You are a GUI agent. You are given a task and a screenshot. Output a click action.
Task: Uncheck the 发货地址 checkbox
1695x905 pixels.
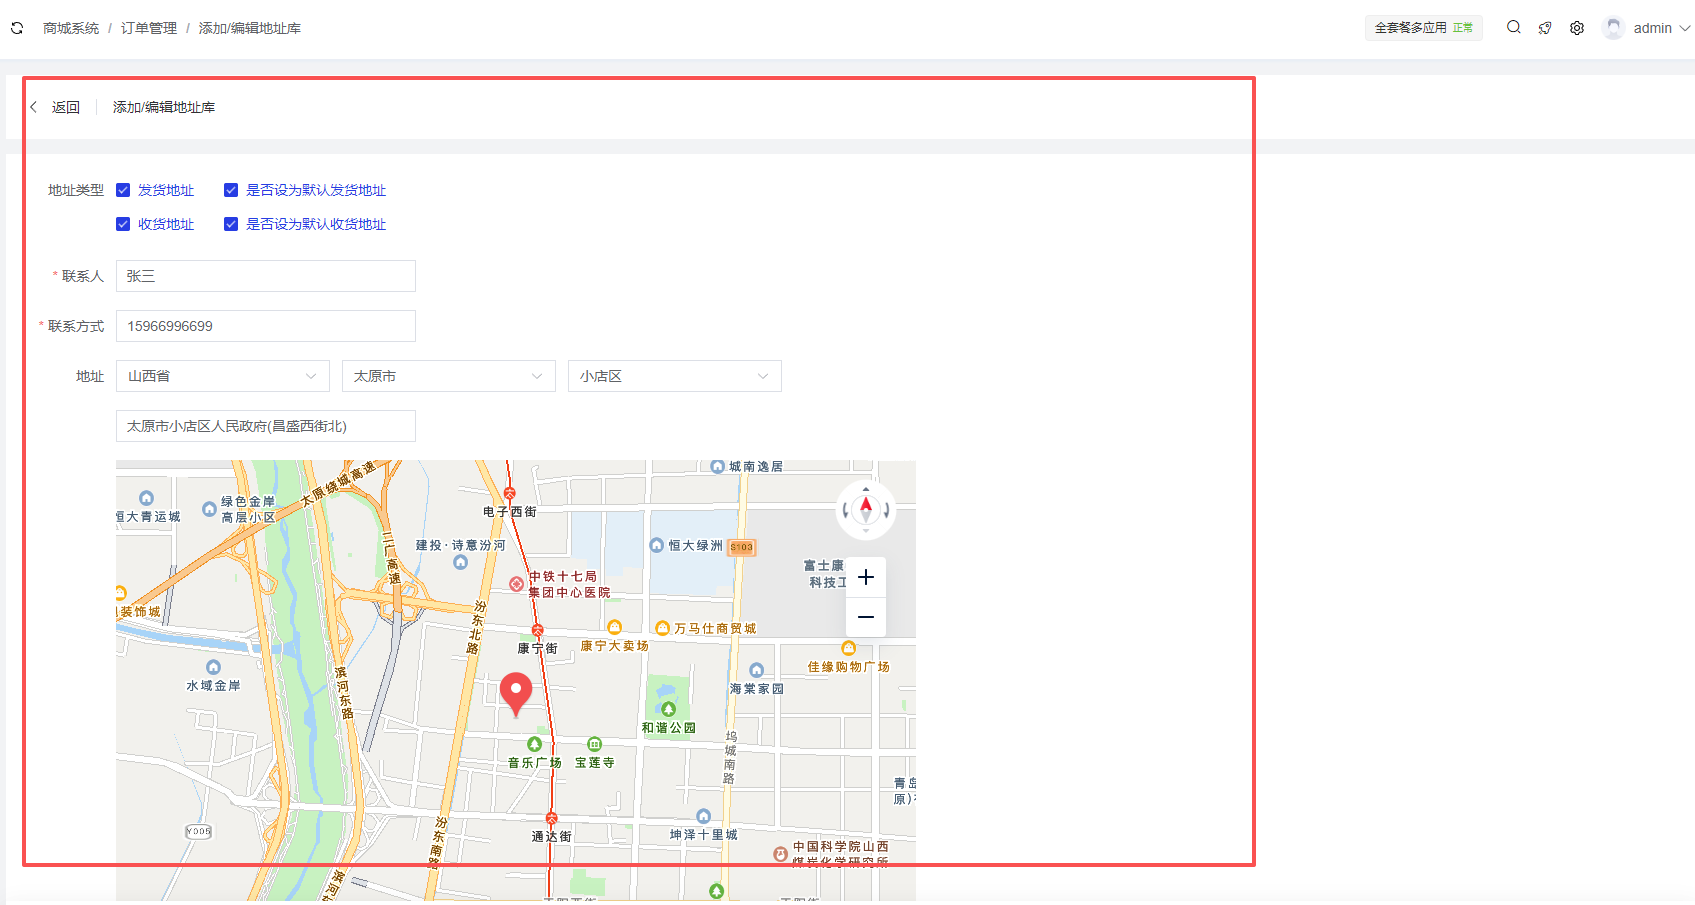pyautogui.click(x=123, y=190)
